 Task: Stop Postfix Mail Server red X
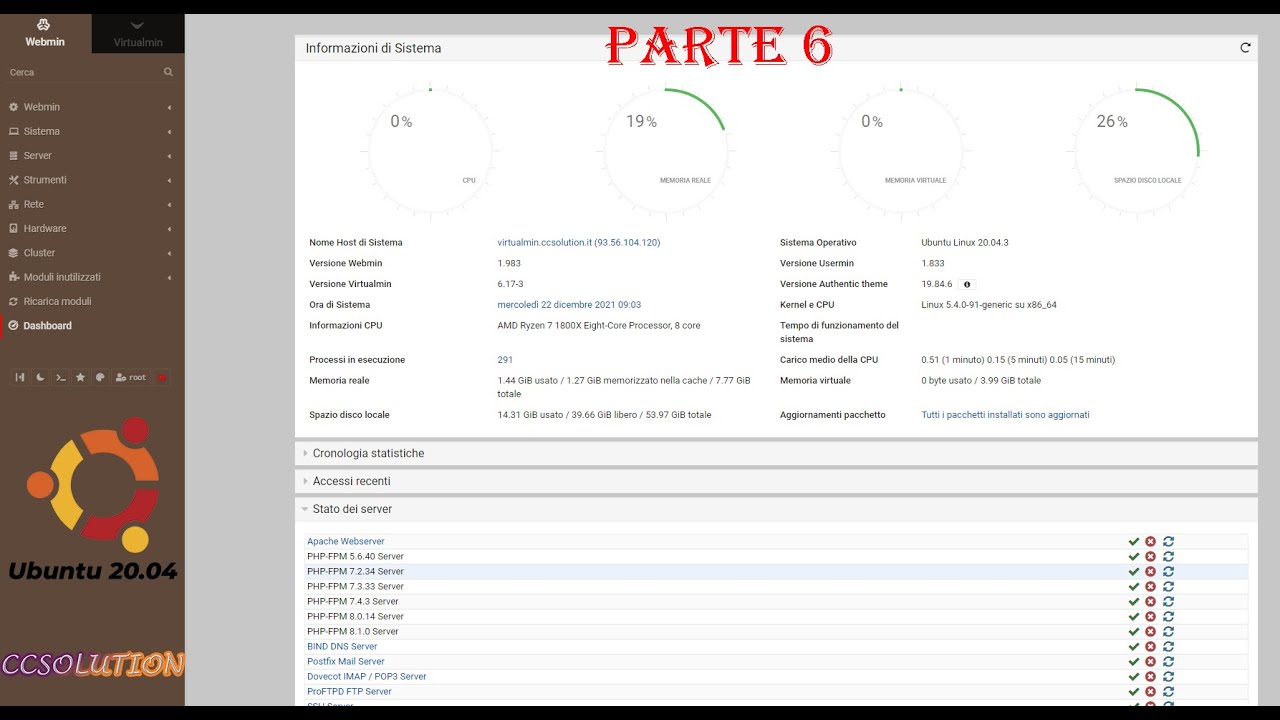point(1151,661)
